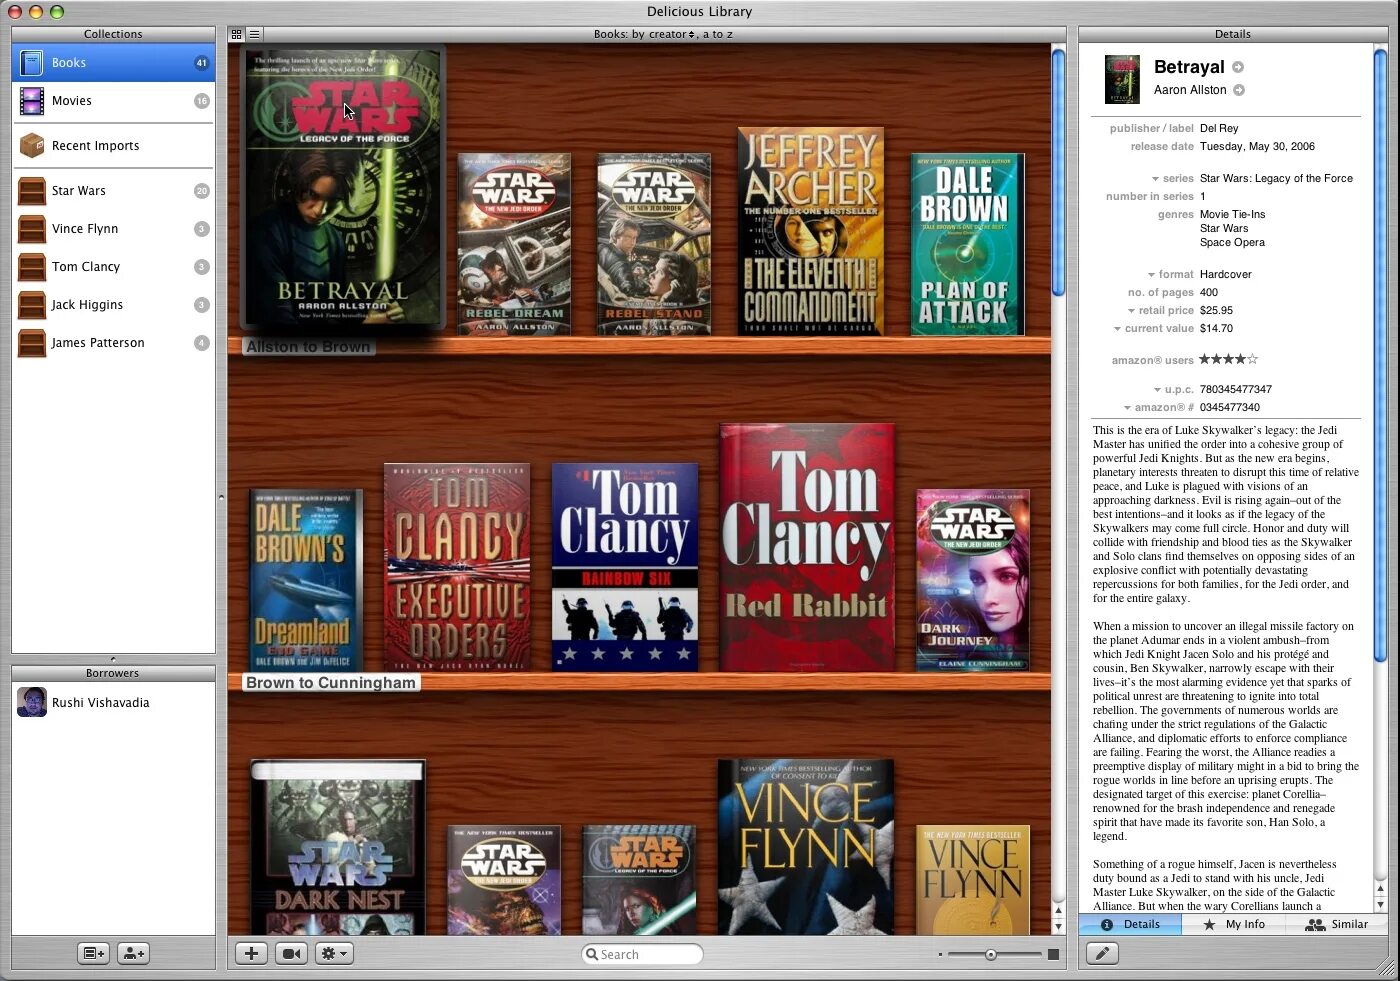Click the sidebar collapse handle arrow
The height and width of the screenshot is (981, 1400).
tap(221, 496)
